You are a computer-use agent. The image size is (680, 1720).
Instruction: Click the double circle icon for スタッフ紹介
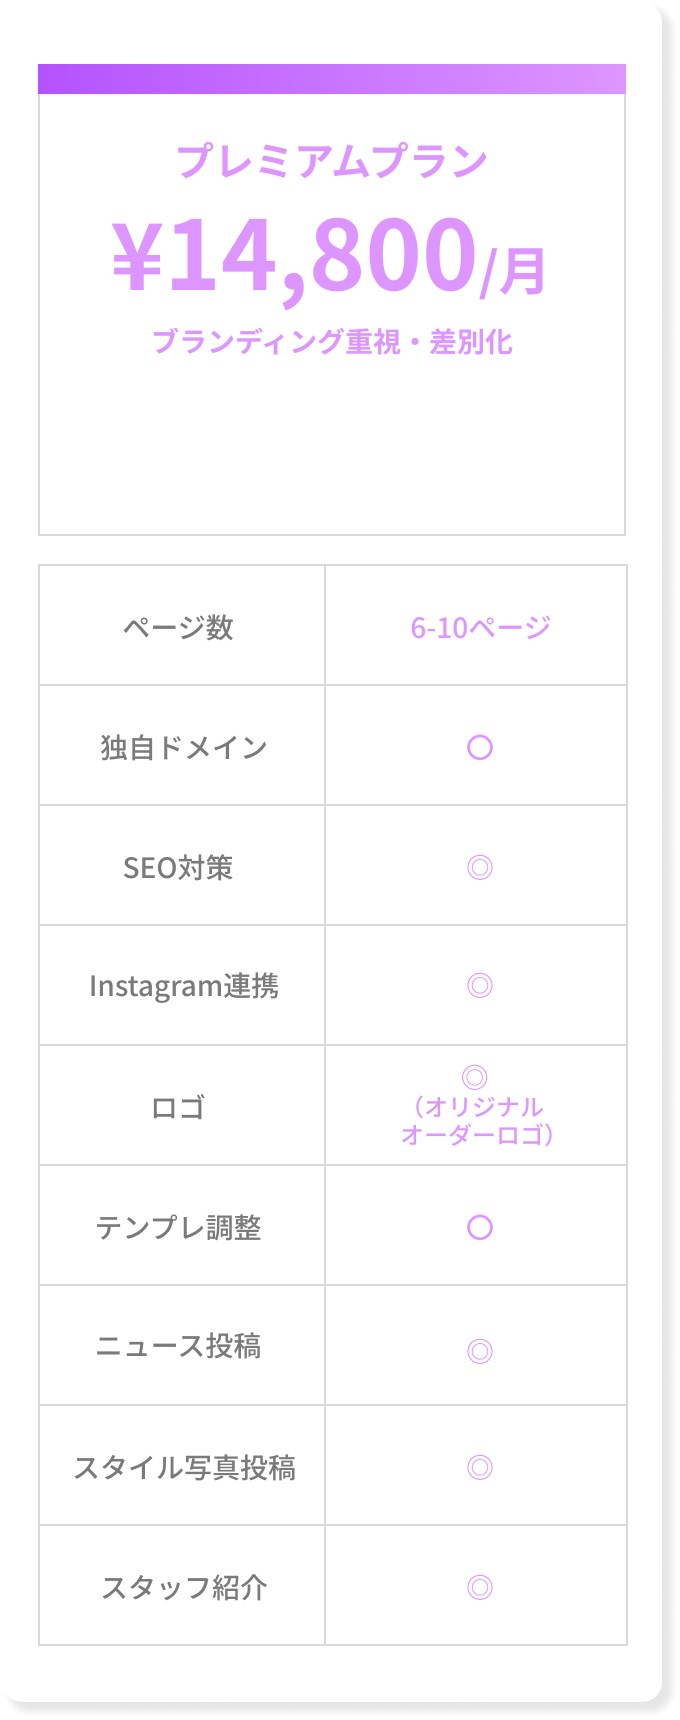(x=480, y=1587)
